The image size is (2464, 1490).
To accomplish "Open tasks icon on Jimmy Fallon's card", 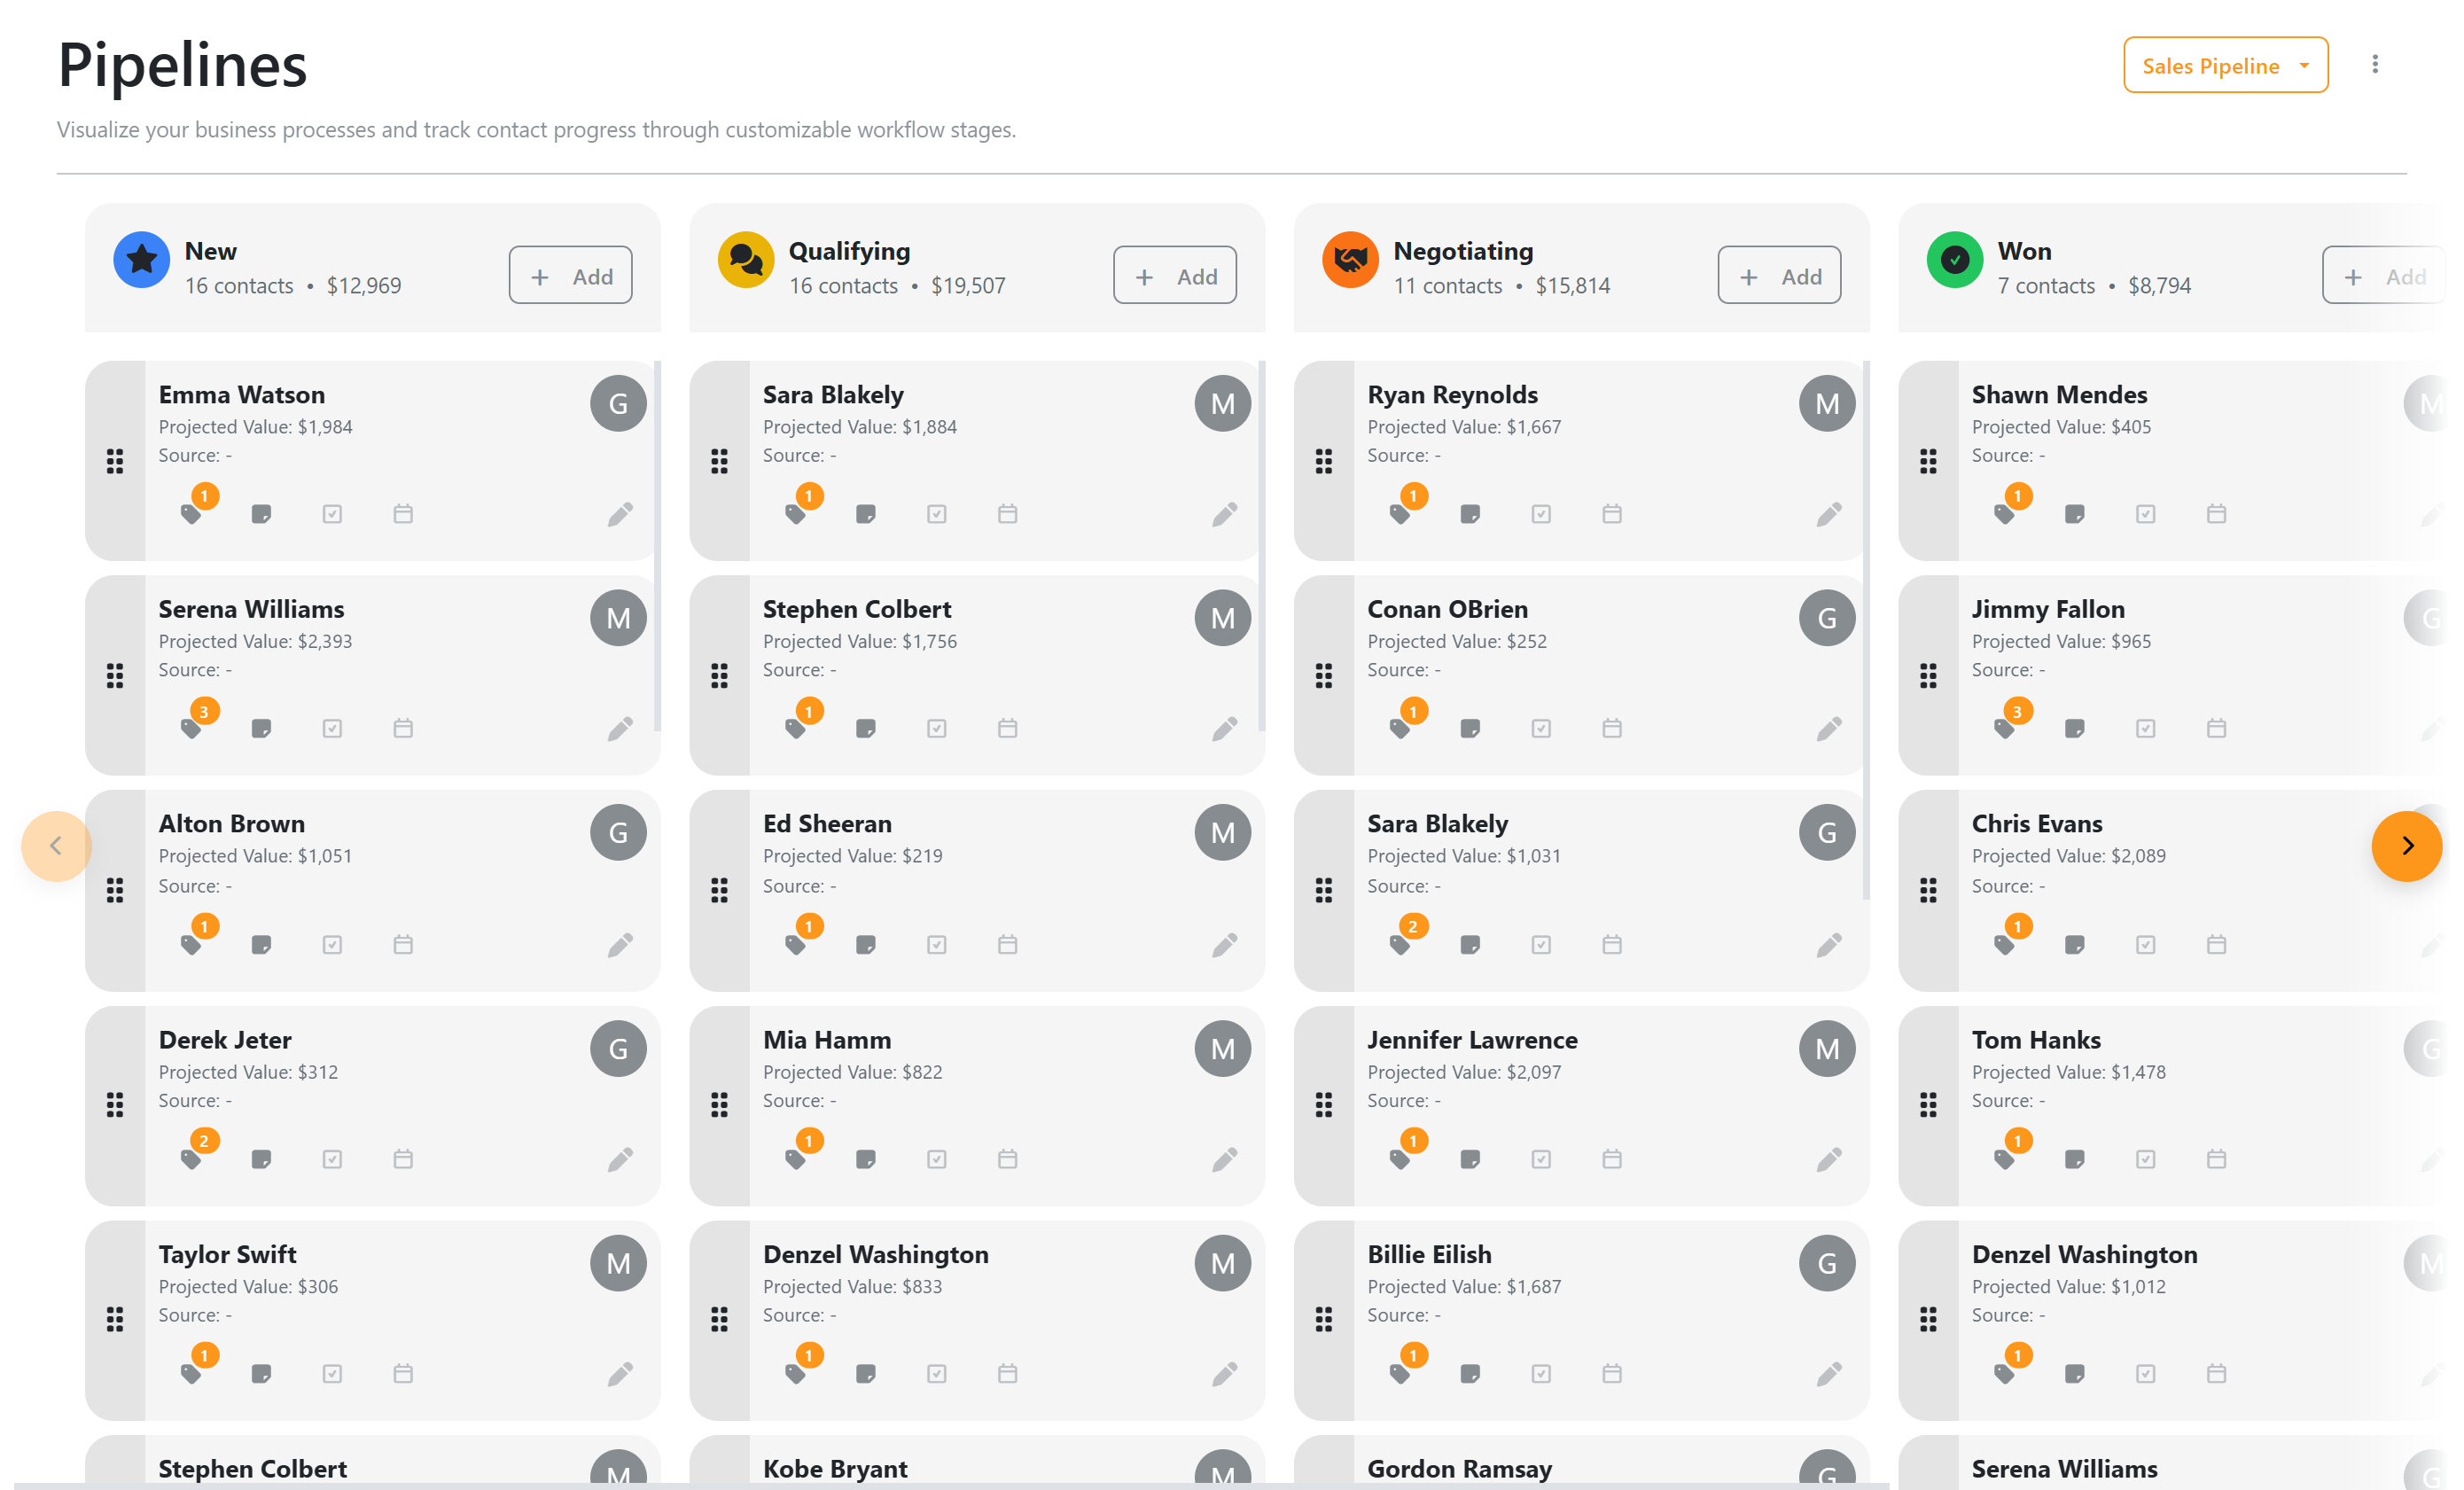I will [2146, 728].
